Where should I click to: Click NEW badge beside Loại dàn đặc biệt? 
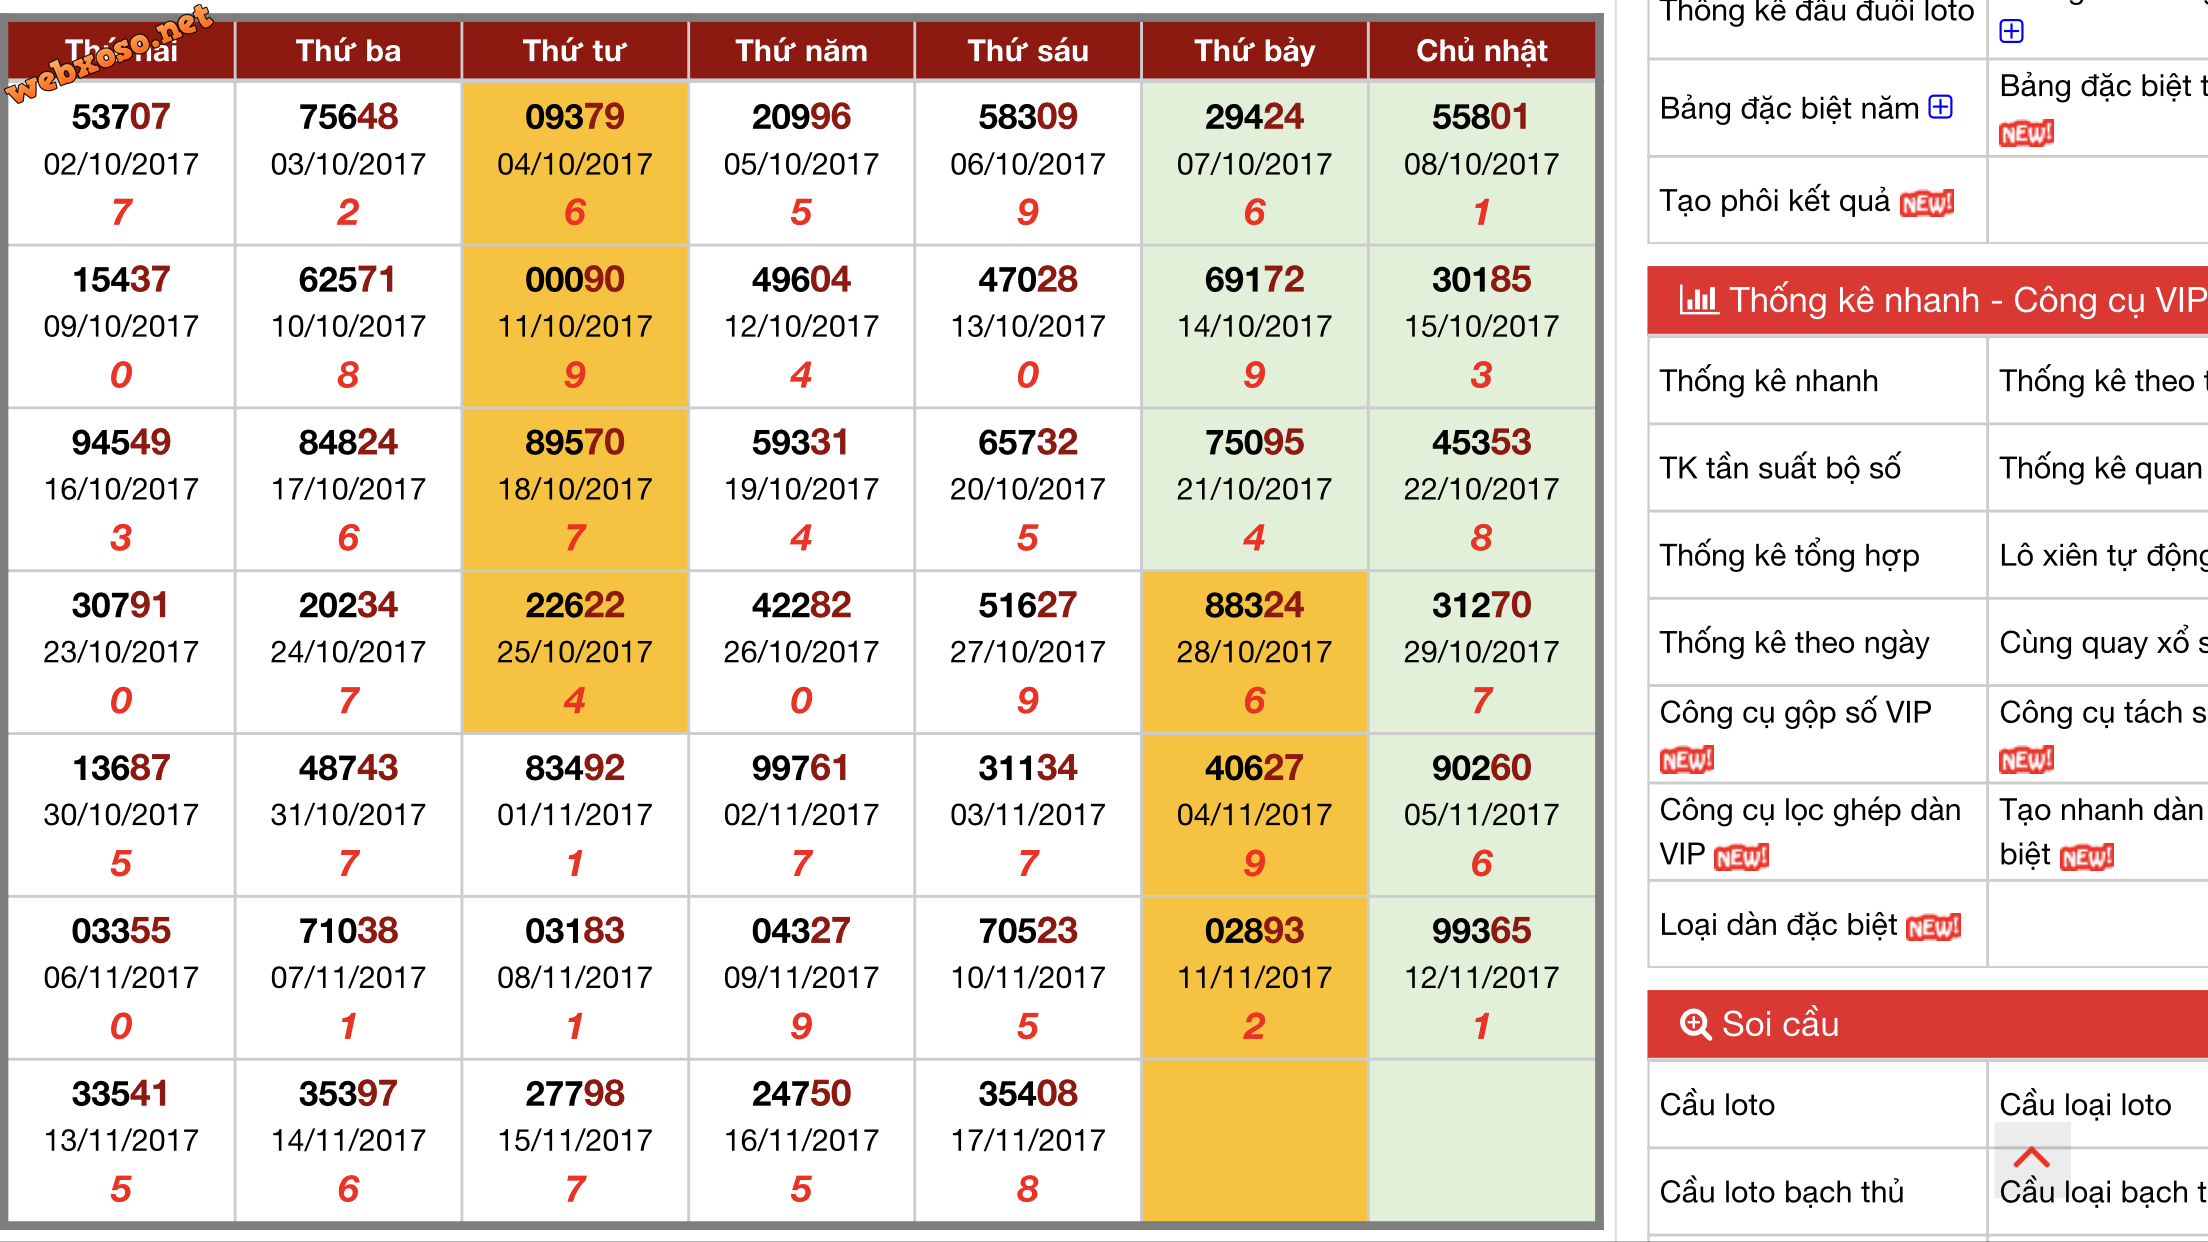tap(1934, 927)
